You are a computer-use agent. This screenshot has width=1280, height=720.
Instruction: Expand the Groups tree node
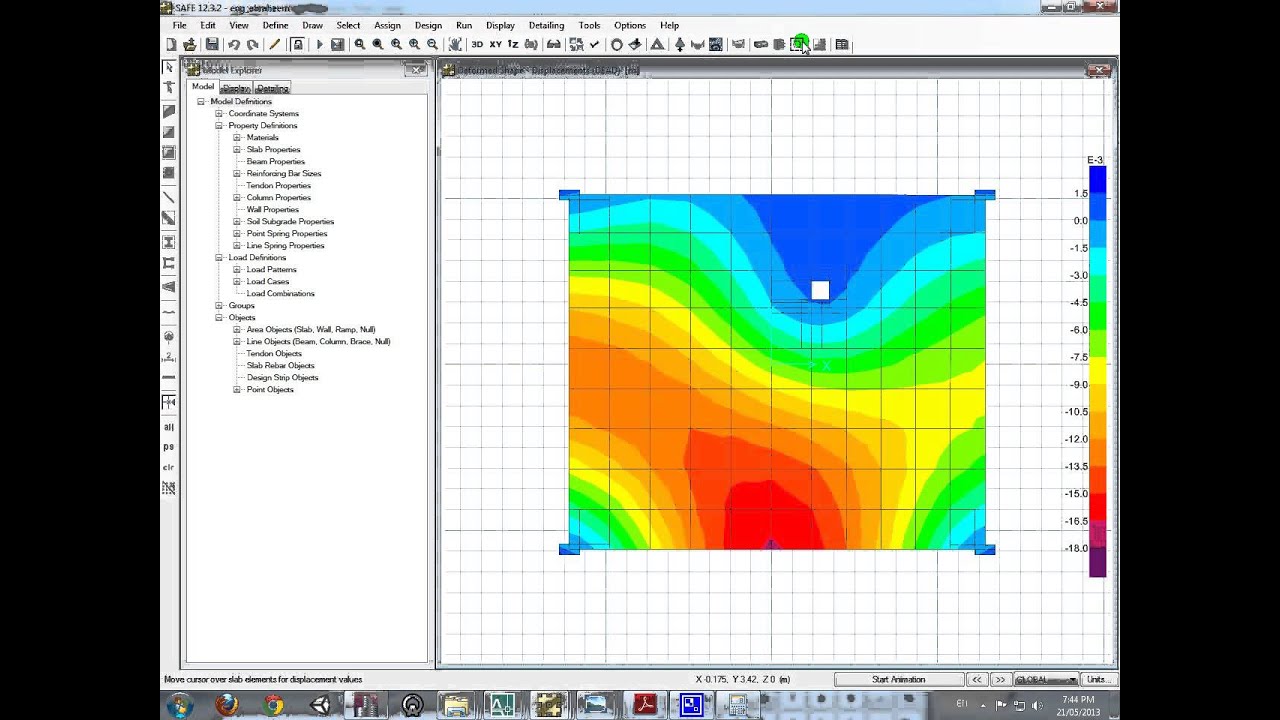(219, 306)
